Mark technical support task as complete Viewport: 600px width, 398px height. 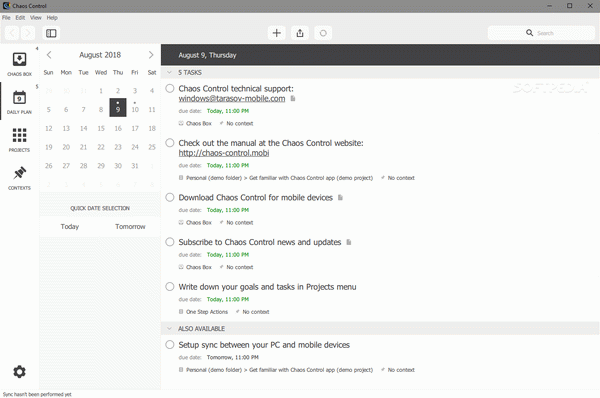[x=170, y=88]
